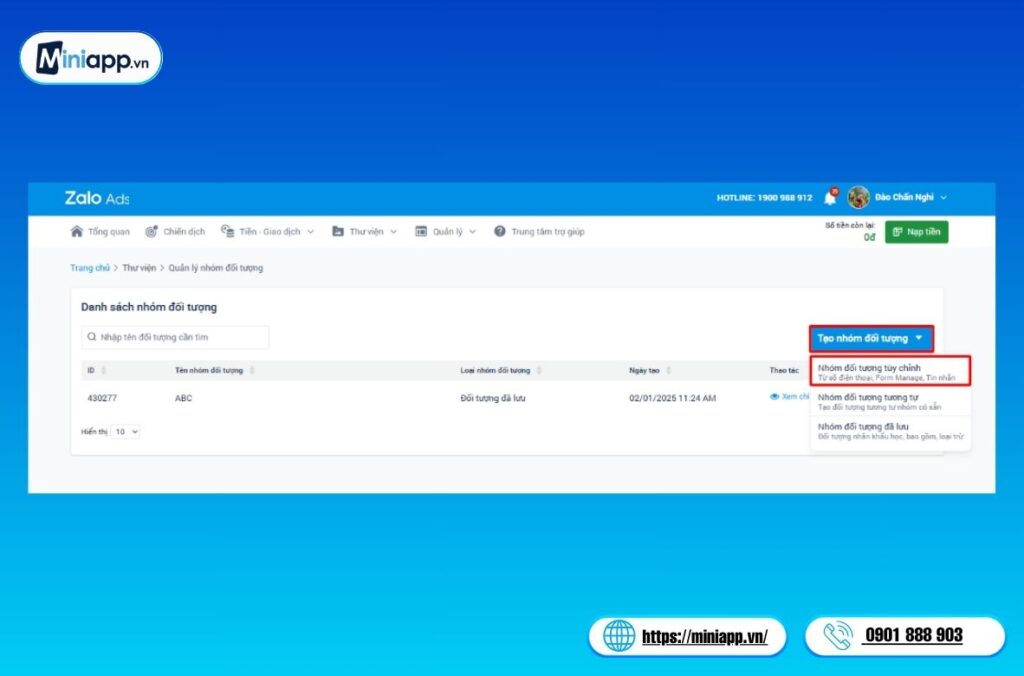
Task: Select Nhóm đối tượng tùy chỉnh option
Action: tap(890, 372)
